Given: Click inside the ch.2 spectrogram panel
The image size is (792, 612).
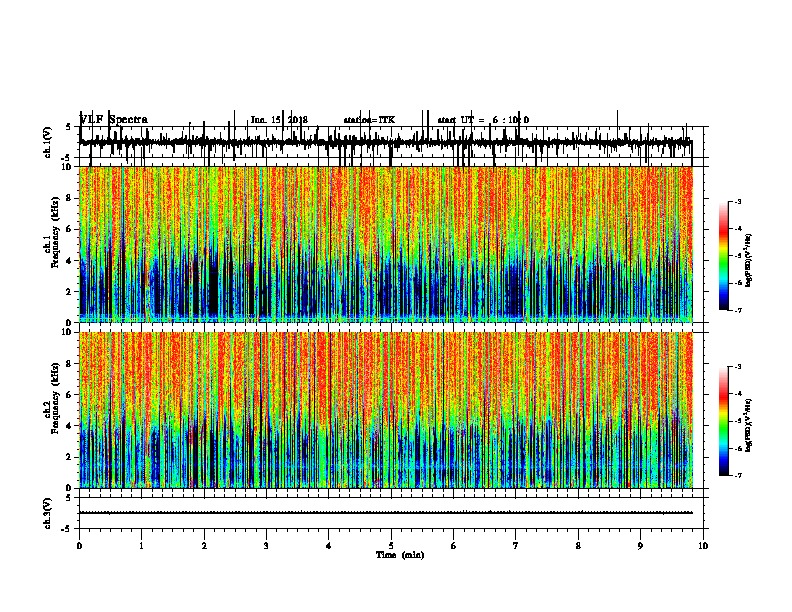Looking at the screenshot, I should pos(386,410).
